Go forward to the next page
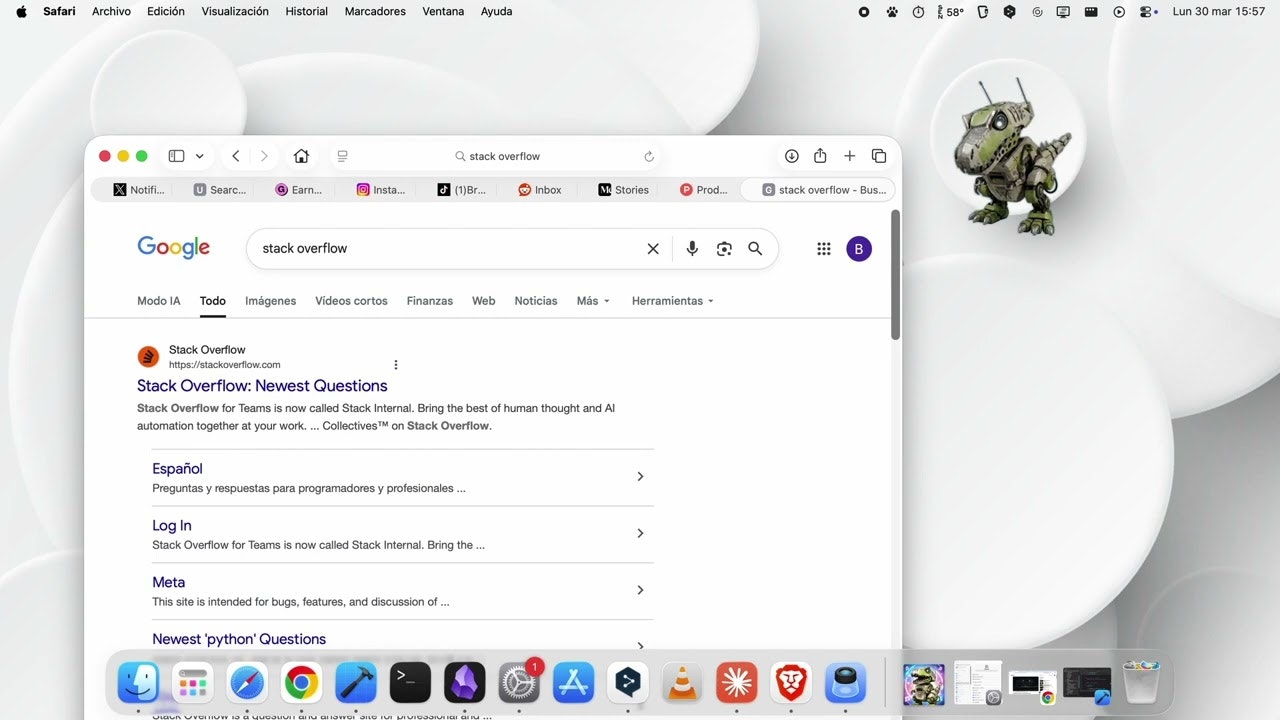Viewport: 1280px width, 720px height. click(x=264, y=156)
